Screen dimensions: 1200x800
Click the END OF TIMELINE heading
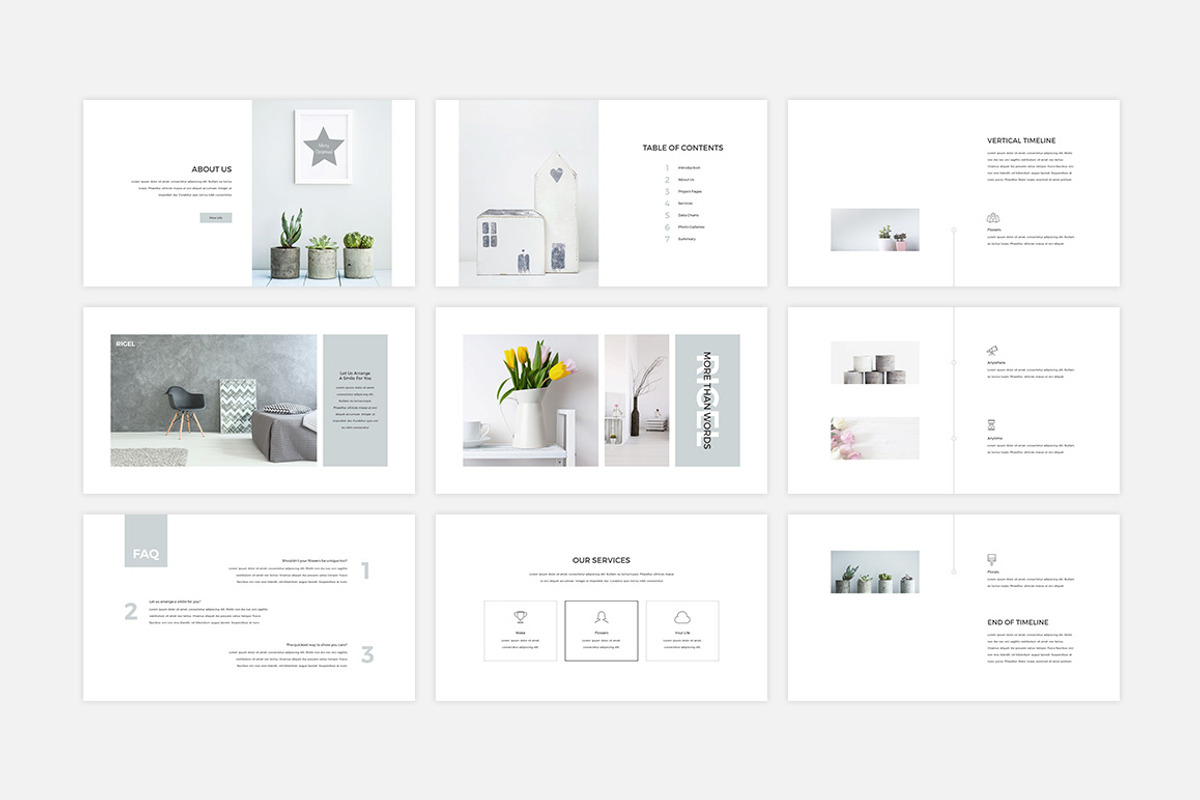[1018, 623]
